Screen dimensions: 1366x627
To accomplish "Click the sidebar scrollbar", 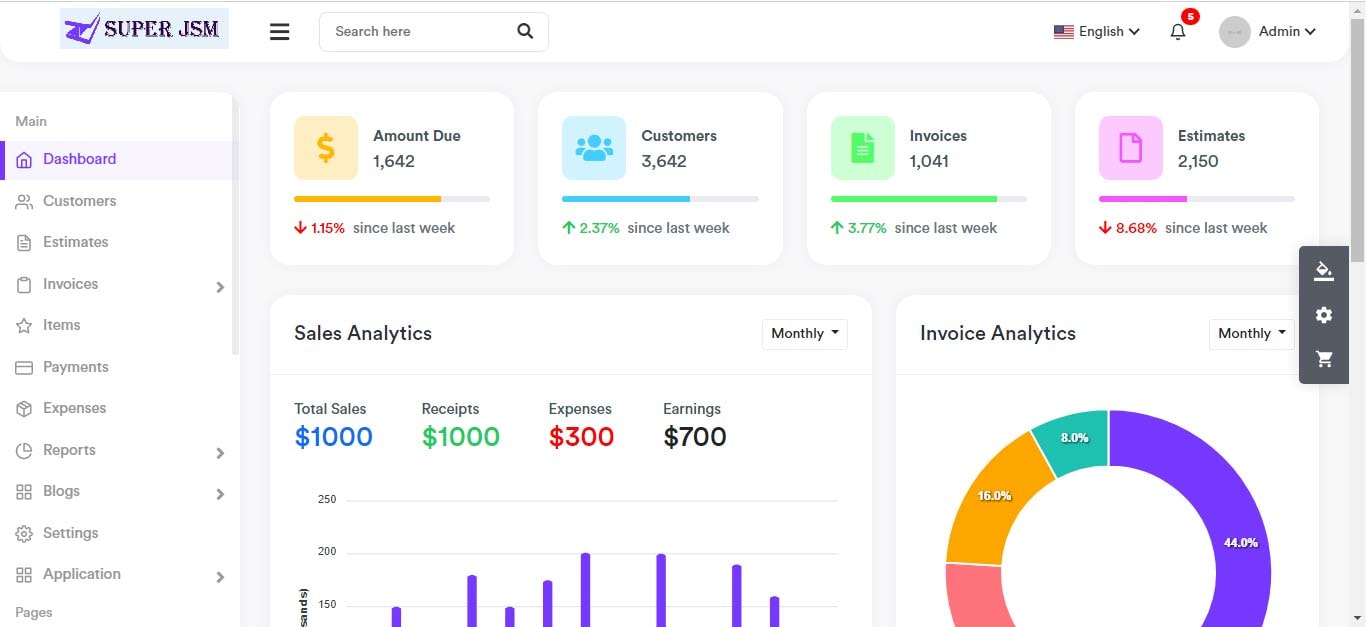I will 236,225.
